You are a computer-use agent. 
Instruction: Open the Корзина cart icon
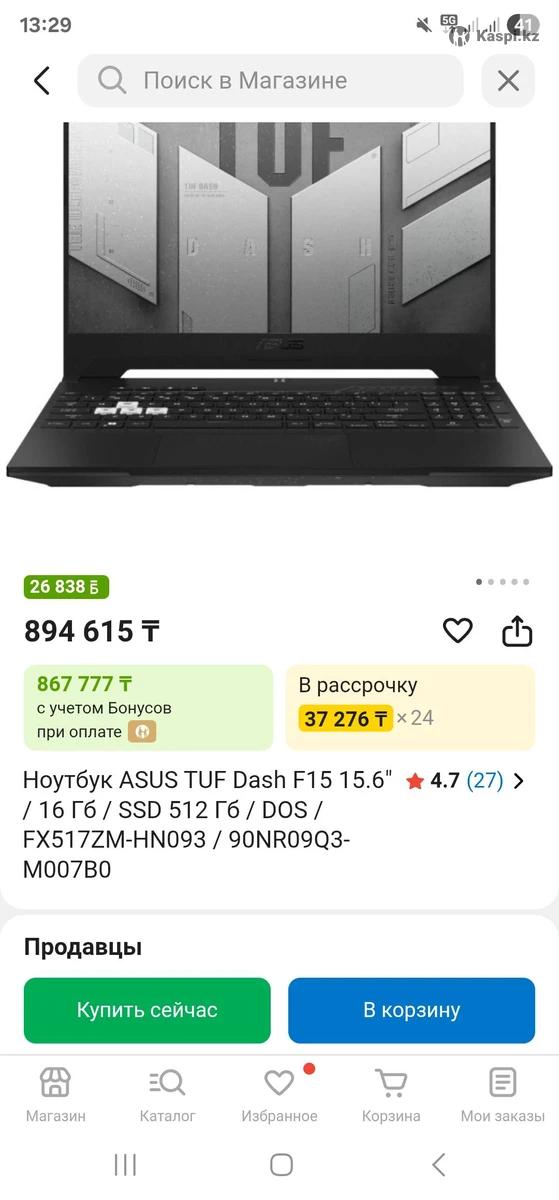[391, 1082]
